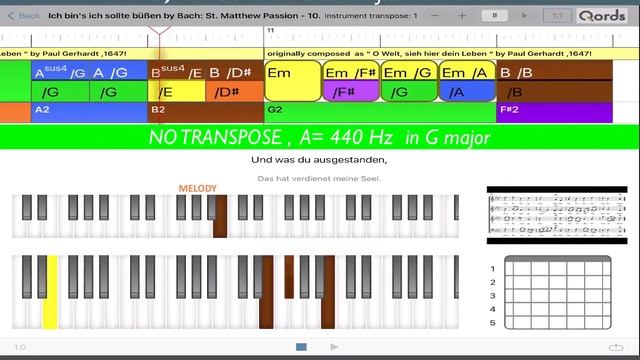640x360 pixels.
Task: Increase instrument transpose with plus button
Action: tap(462, 16)
